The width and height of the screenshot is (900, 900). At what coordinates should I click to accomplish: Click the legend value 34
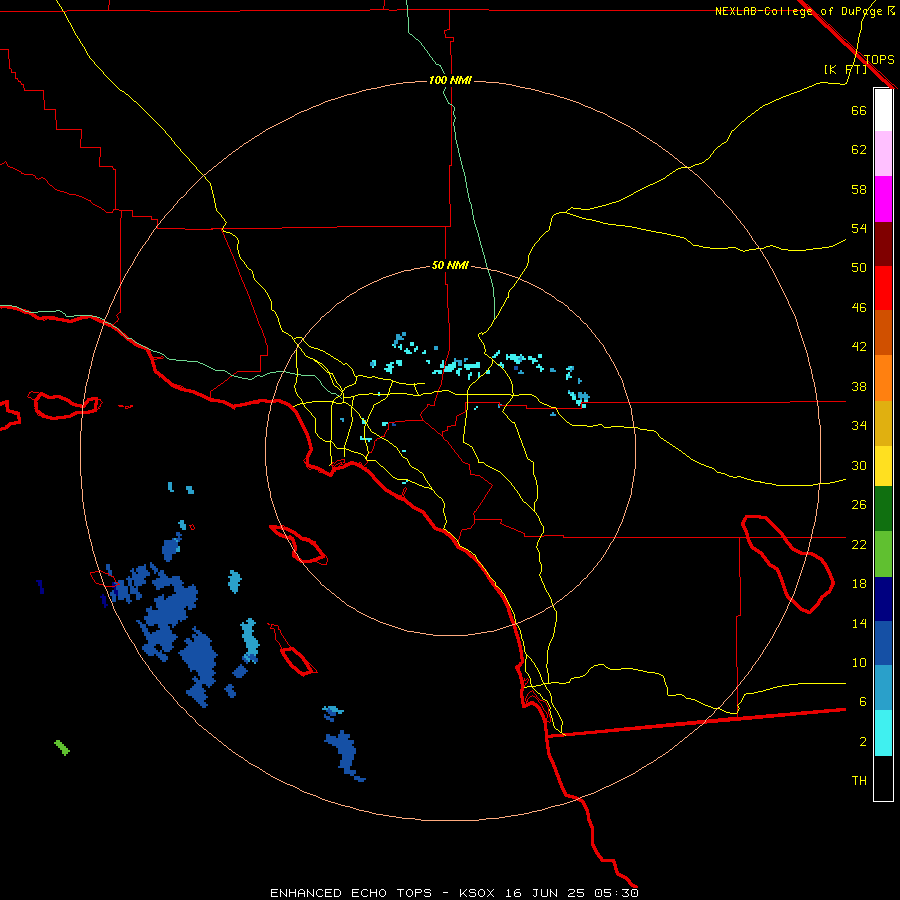coord(859,425)
